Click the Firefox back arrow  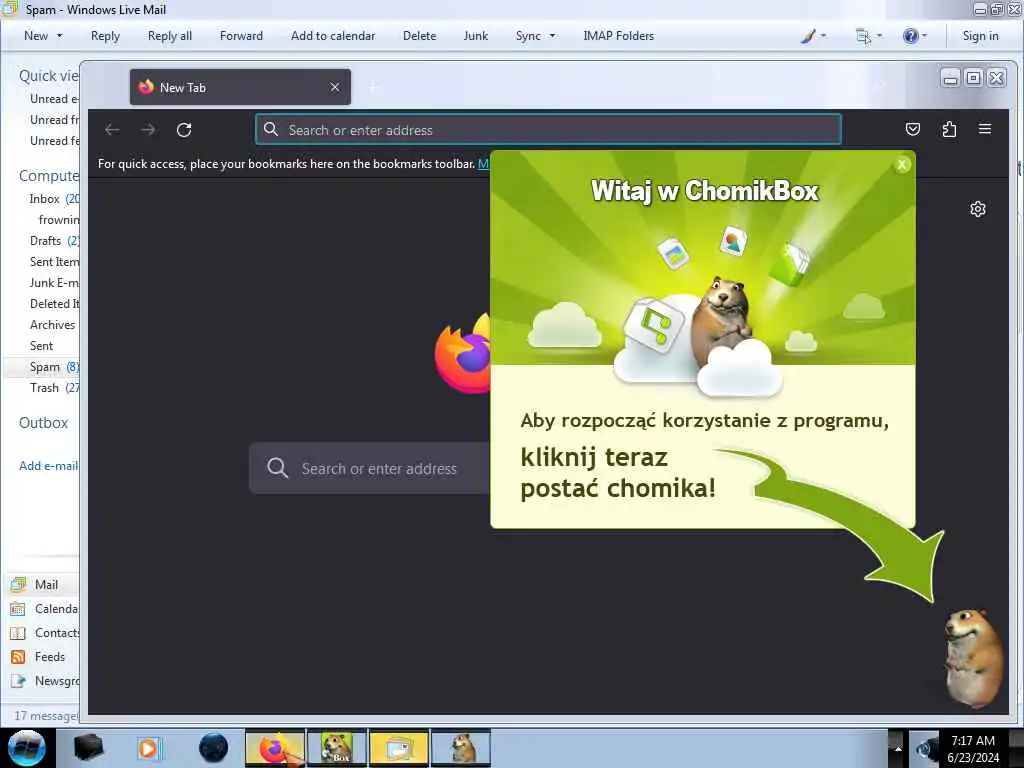click(x=112, y=130)
